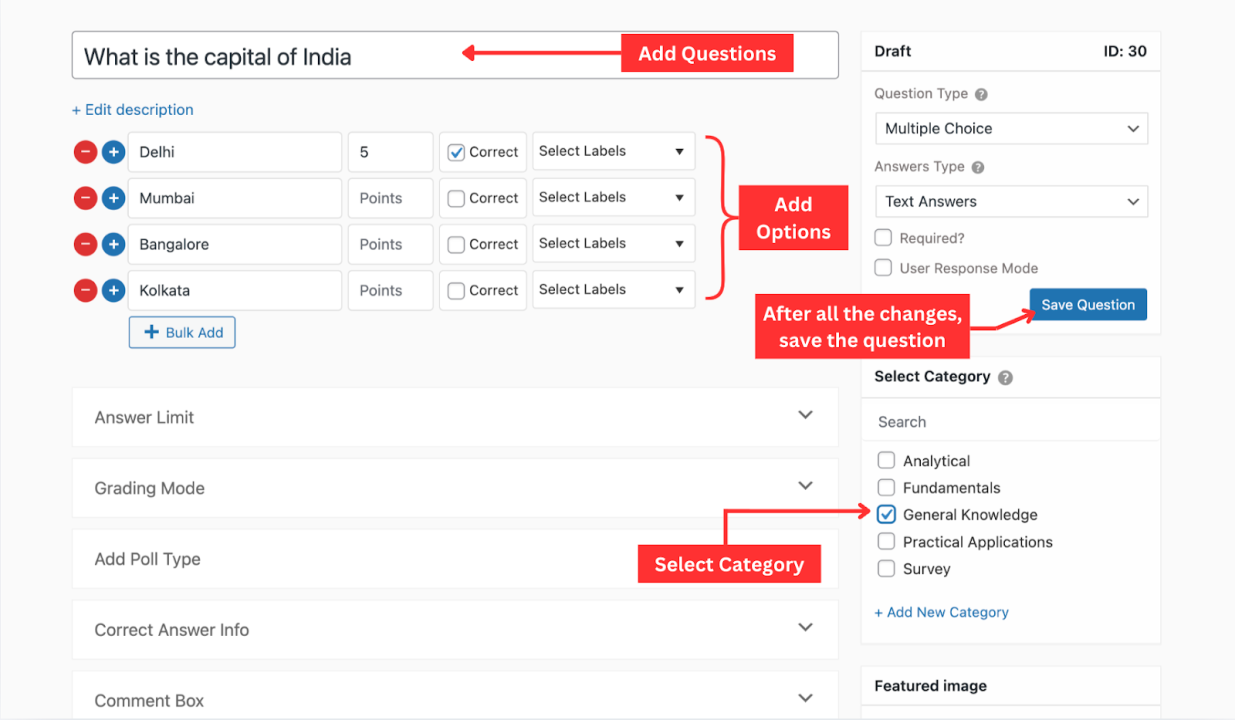
Task: Click the Add New Category link
Action: click(941, 611)
